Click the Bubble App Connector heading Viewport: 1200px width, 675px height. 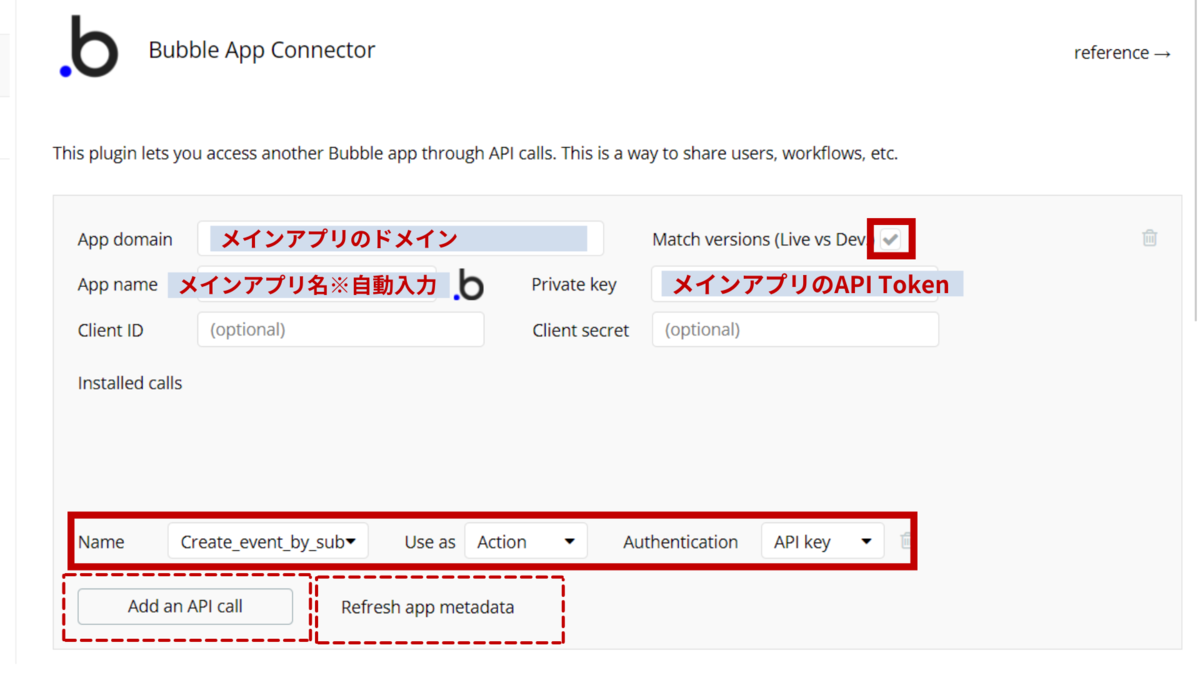click(x=261, y=49)
